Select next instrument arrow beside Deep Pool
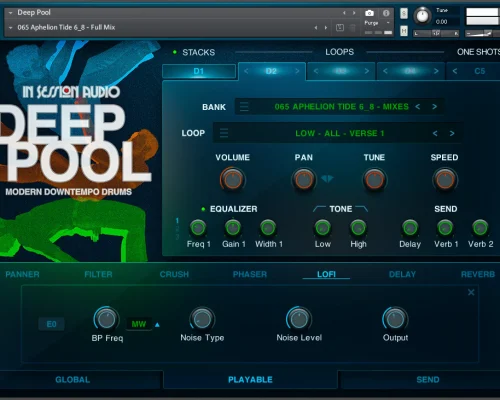Viewport: 500px width, 400px height. pos(354,13)
